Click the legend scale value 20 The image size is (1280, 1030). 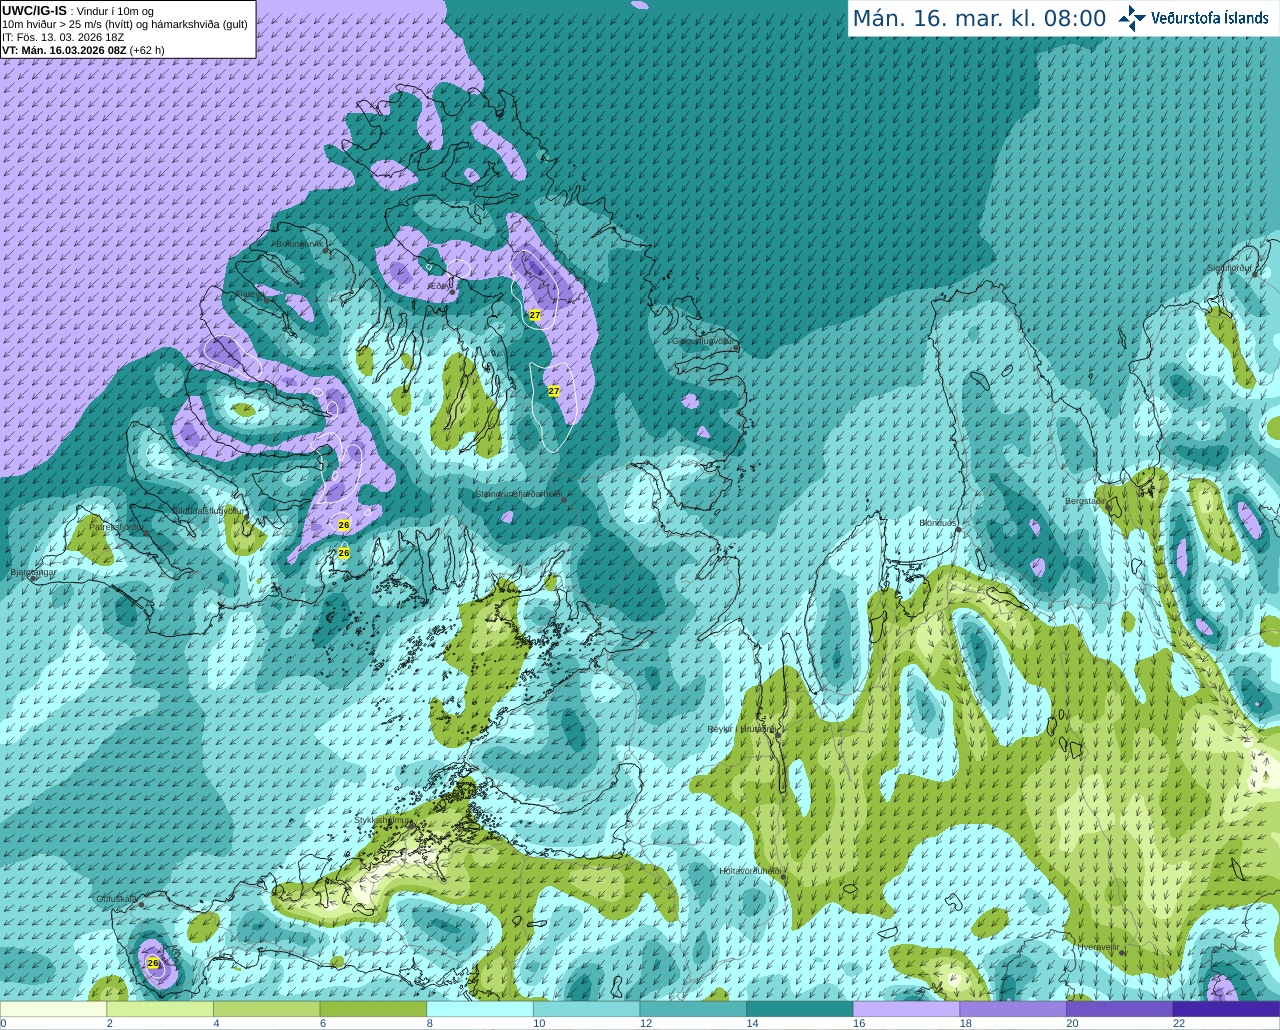[x=1072, y=1023]
